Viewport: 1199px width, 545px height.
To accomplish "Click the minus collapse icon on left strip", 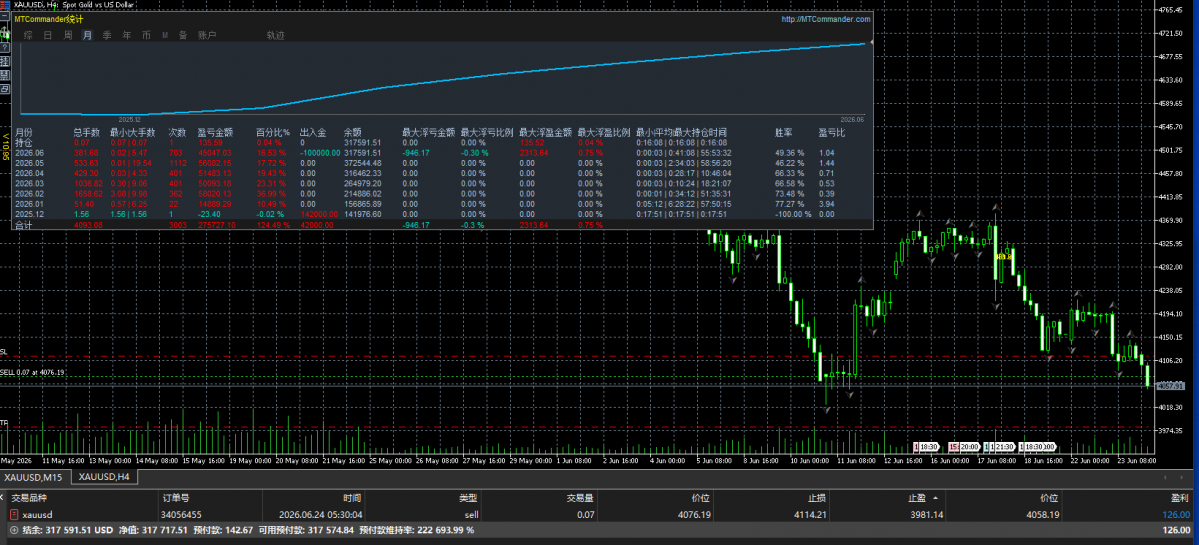I will (x=5, y=16).
